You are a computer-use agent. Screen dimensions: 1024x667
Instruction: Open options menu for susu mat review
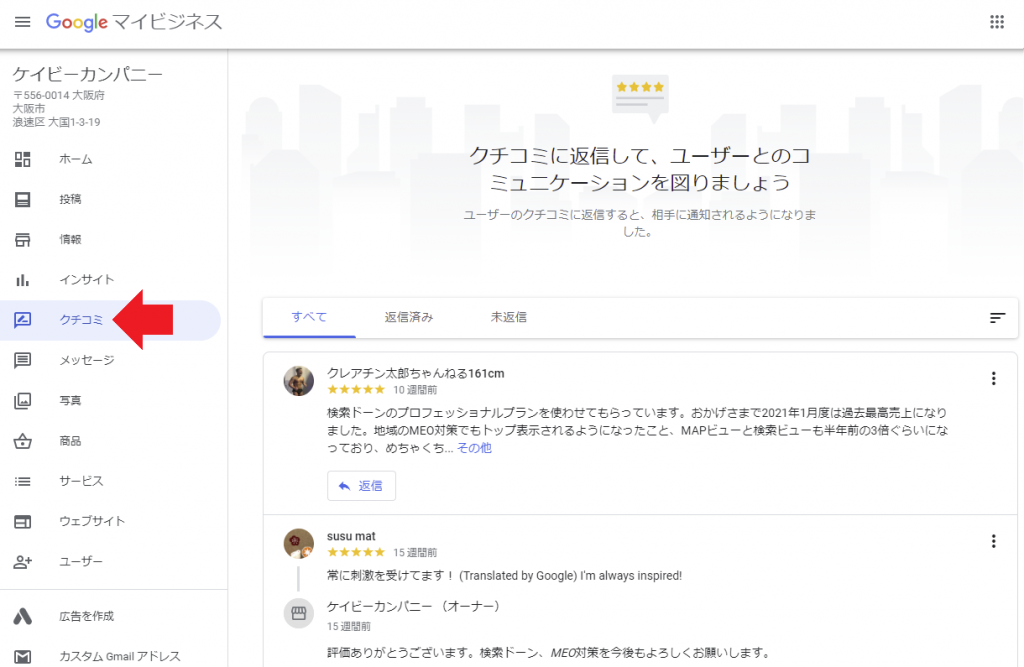pos(993,541)
